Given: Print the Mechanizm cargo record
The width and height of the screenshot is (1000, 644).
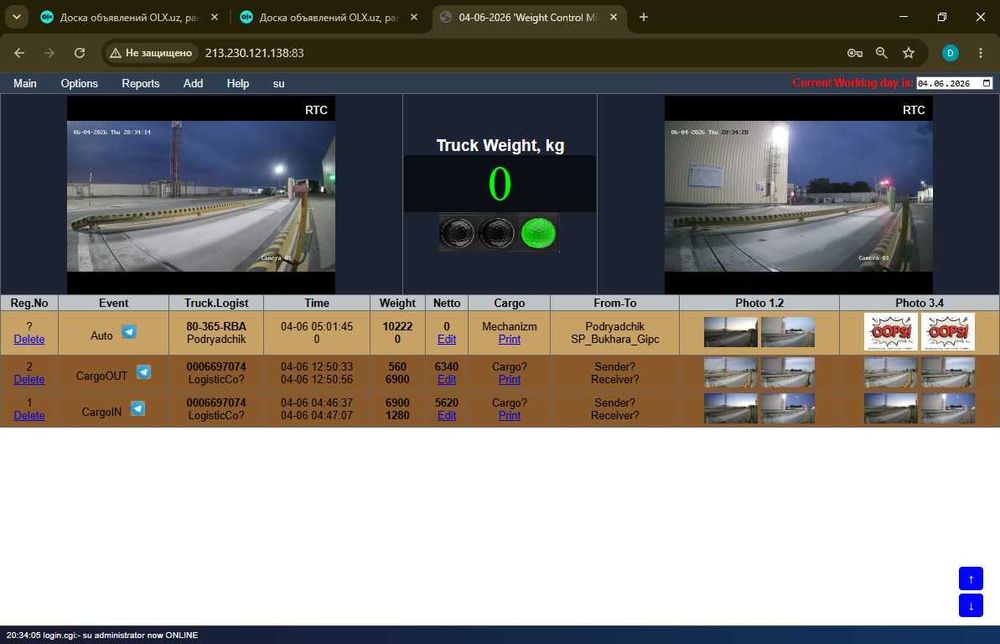Looking at the screenshot, I should click(509, 339).
